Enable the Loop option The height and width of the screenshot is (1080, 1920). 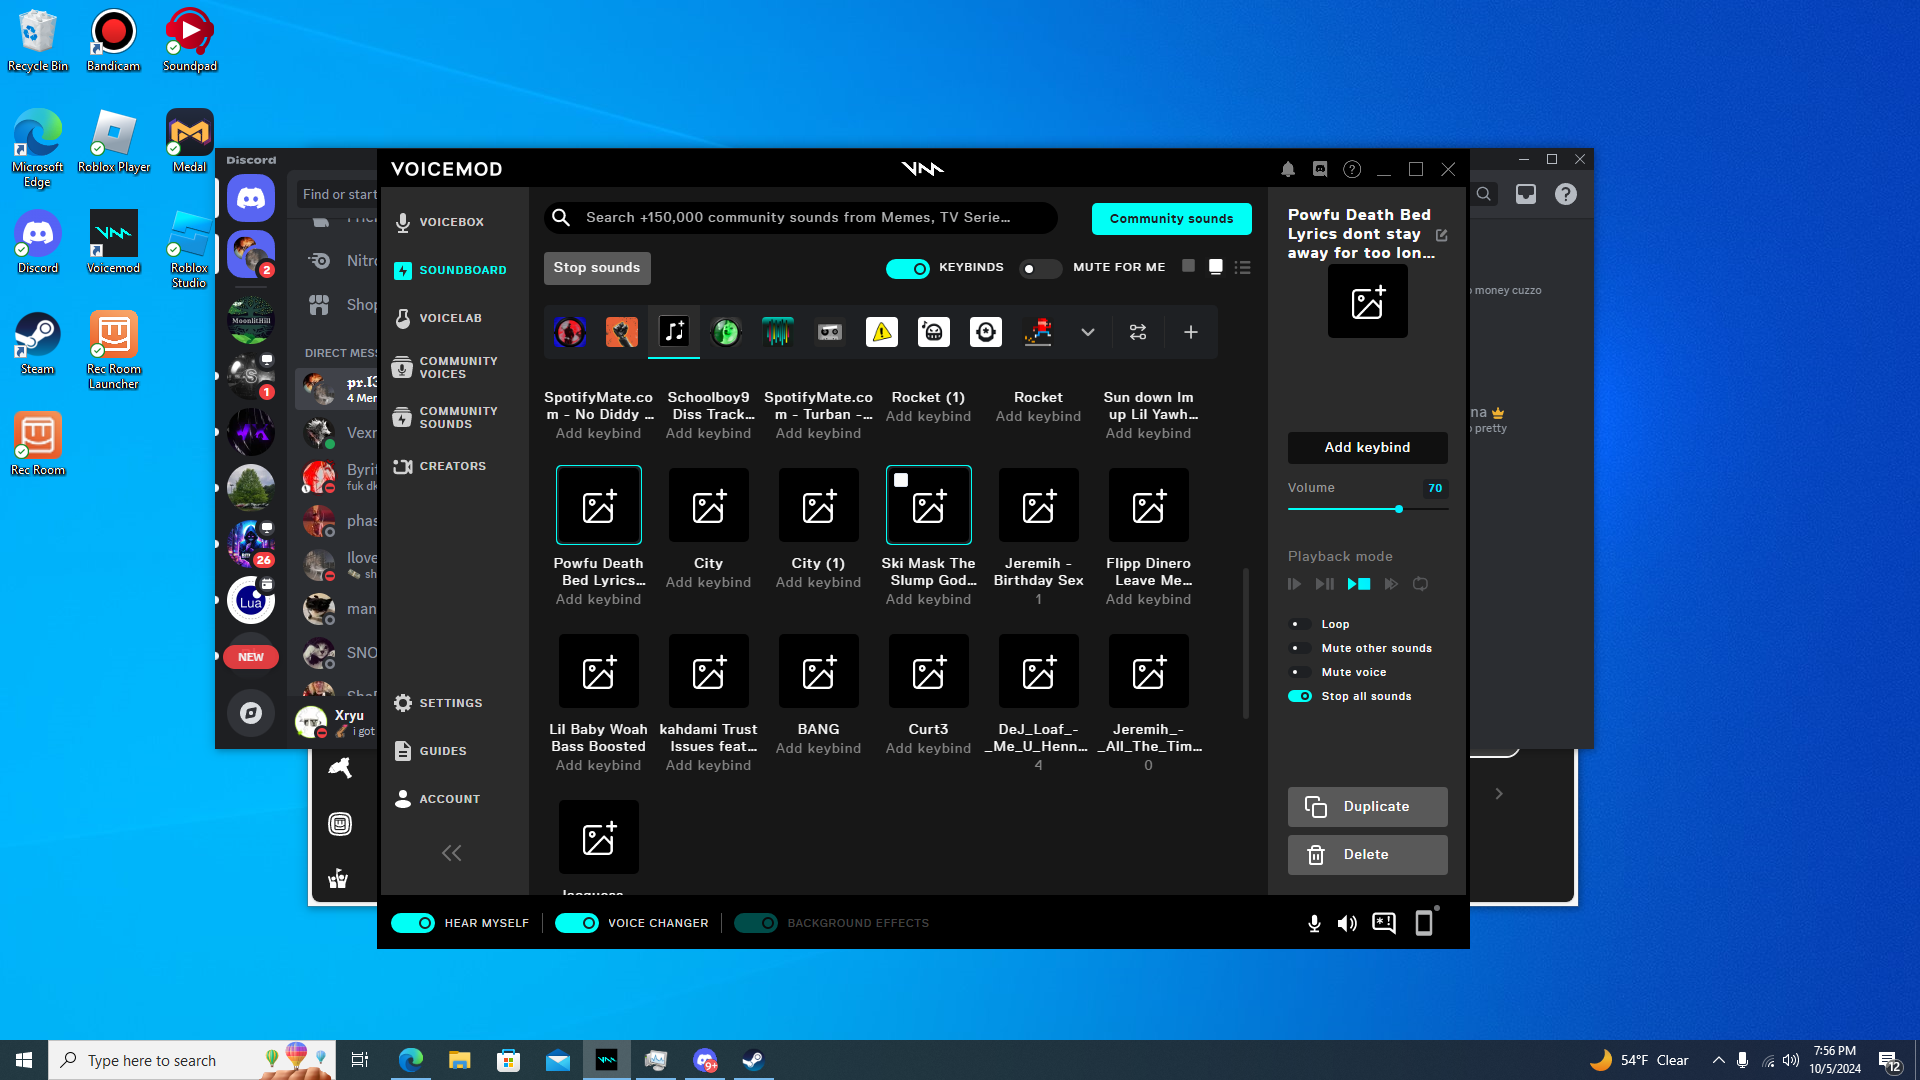tap(1300, 624)
